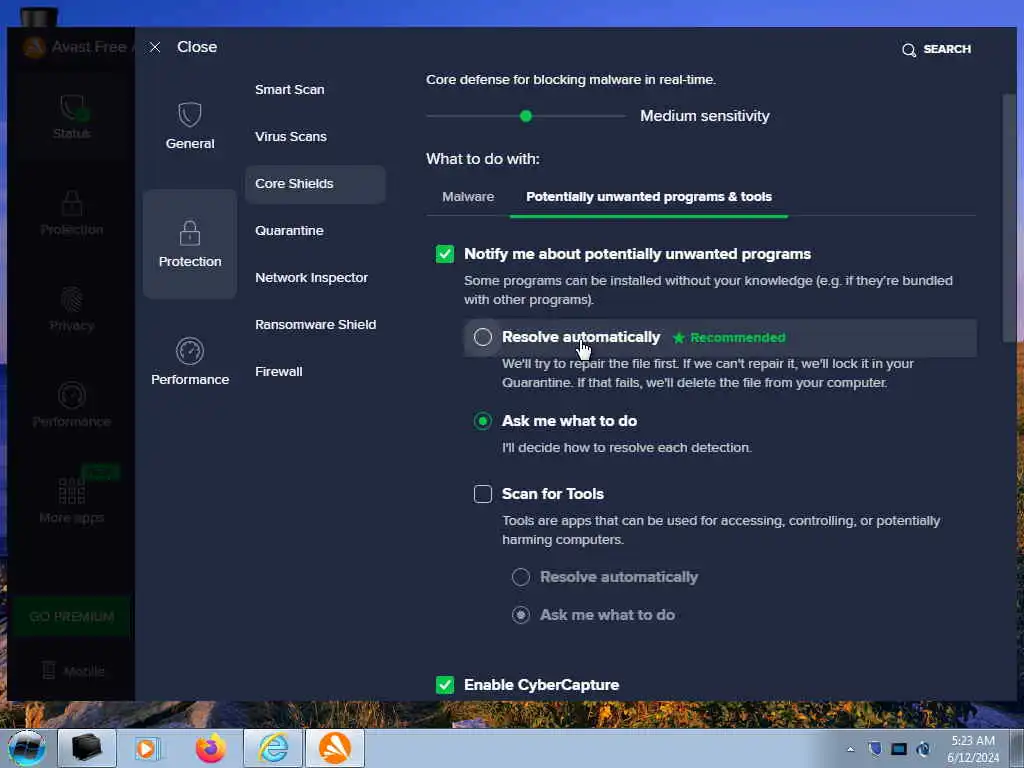Open Firewall settings
Screen dimensions: 1024x768
279,372
